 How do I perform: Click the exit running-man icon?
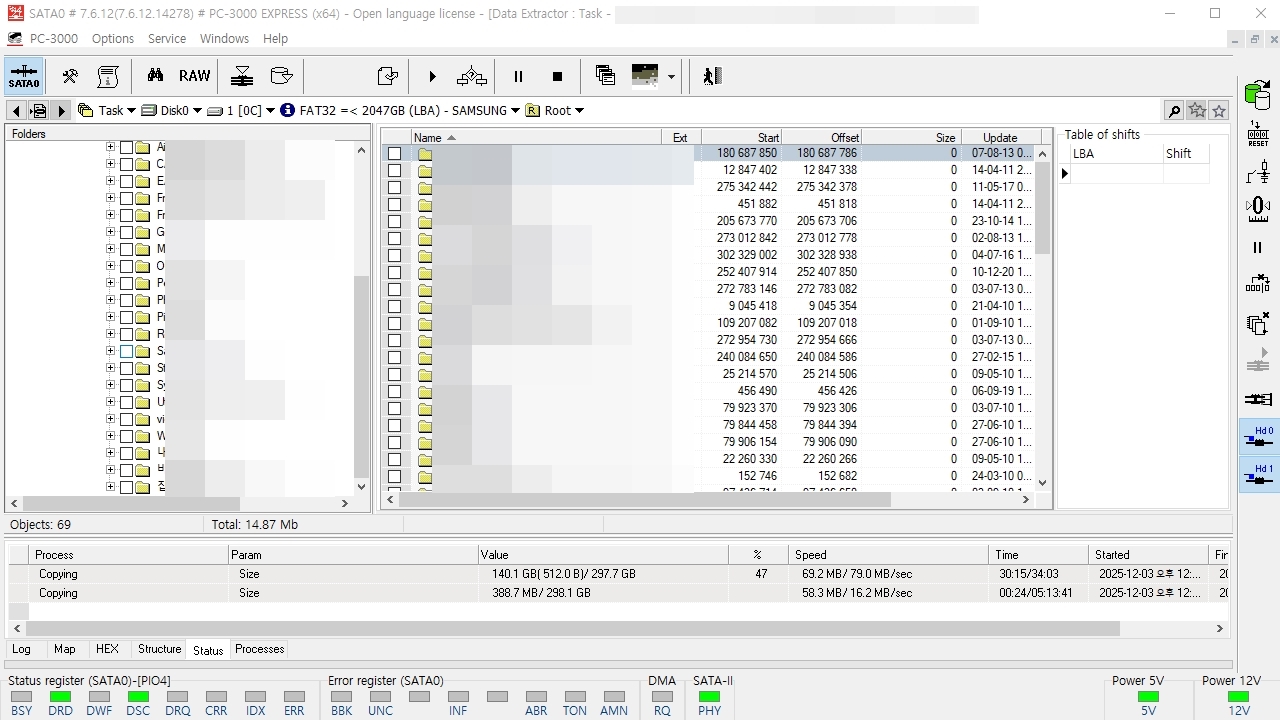(712, 76)
